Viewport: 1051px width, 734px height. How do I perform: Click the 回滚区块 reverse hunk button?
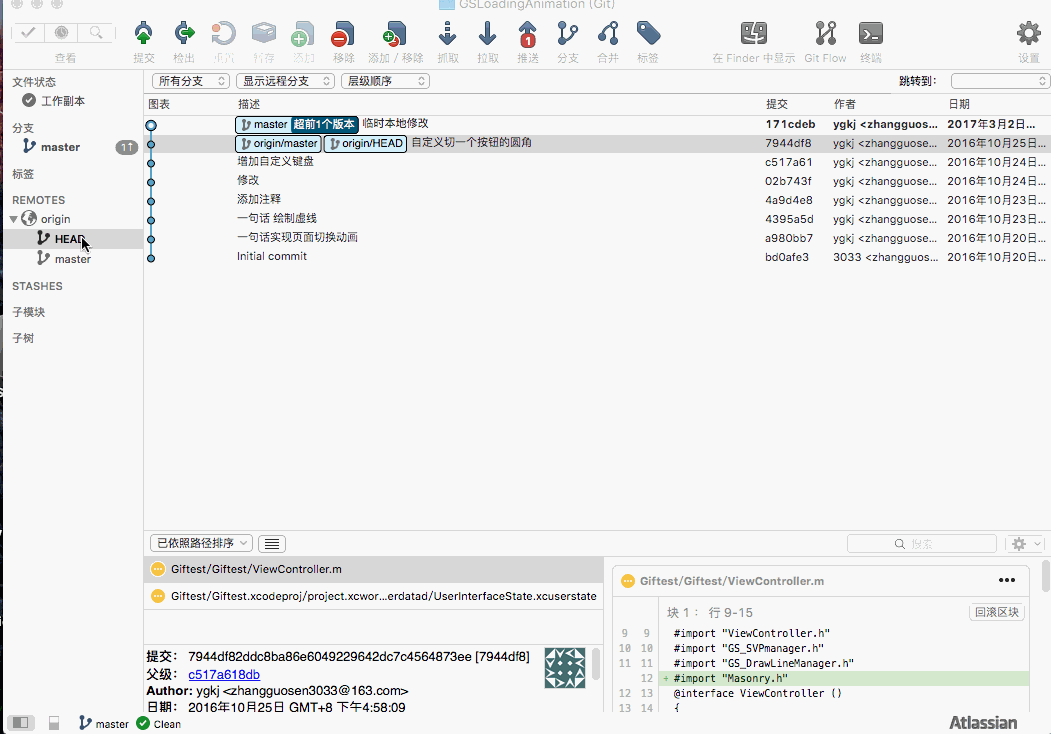997,612
